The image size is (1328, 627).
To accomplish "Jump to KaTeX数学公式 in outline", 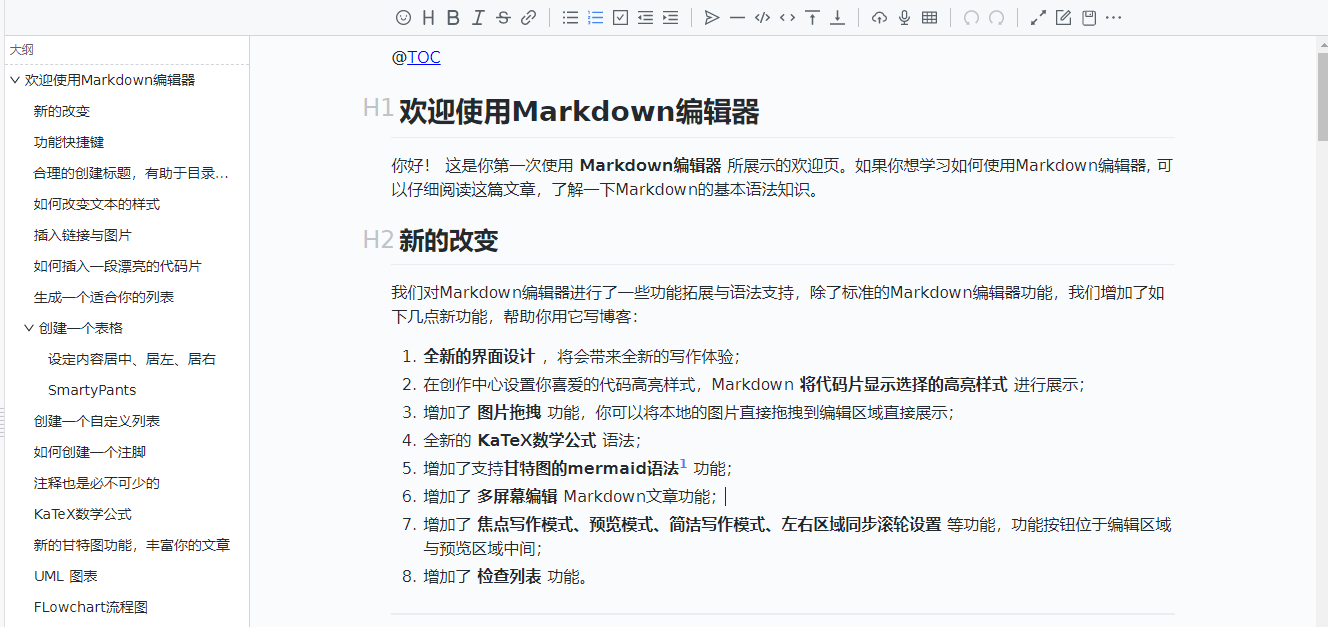I will coord(83,514).
